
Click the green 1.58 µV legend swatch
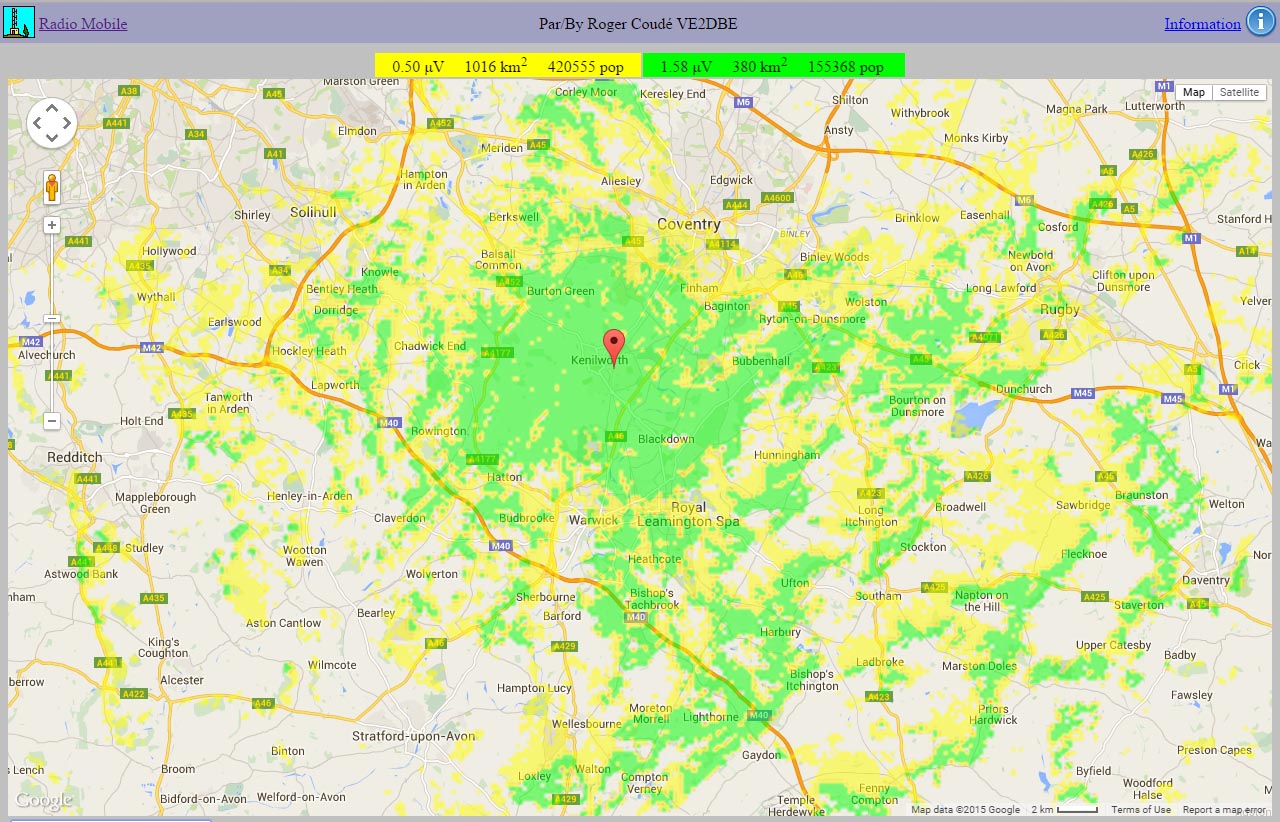(773, 66)
